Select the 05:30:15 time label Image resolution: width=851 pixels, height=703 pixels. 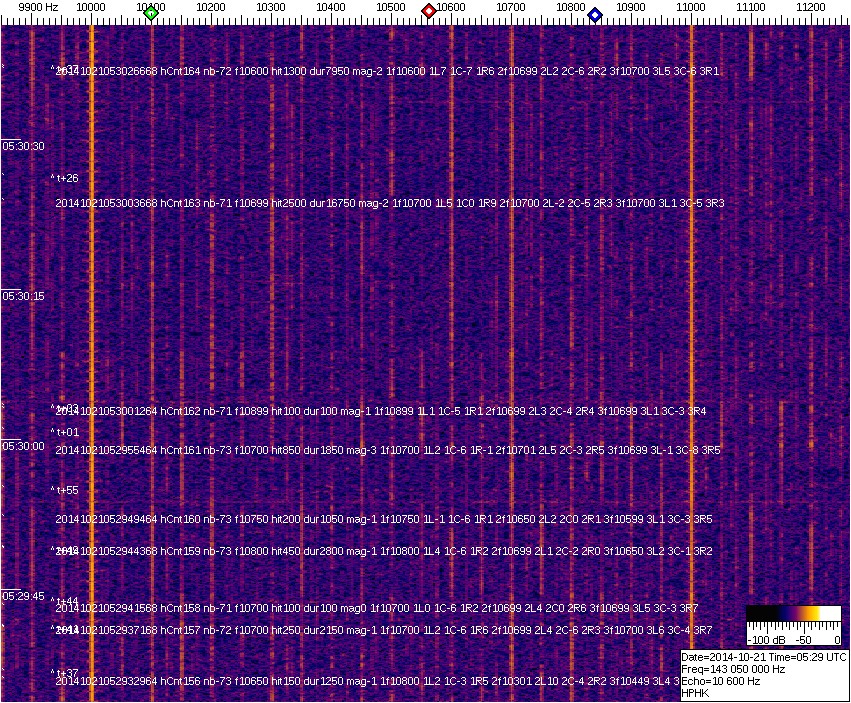[23, 296]
